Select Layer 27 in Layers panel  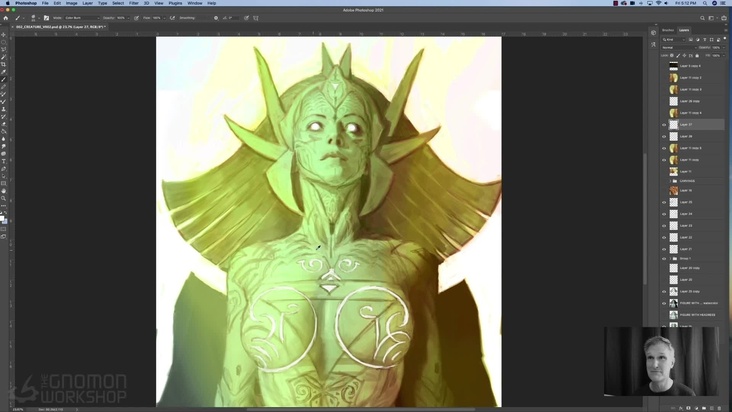(x=690, y=125)
